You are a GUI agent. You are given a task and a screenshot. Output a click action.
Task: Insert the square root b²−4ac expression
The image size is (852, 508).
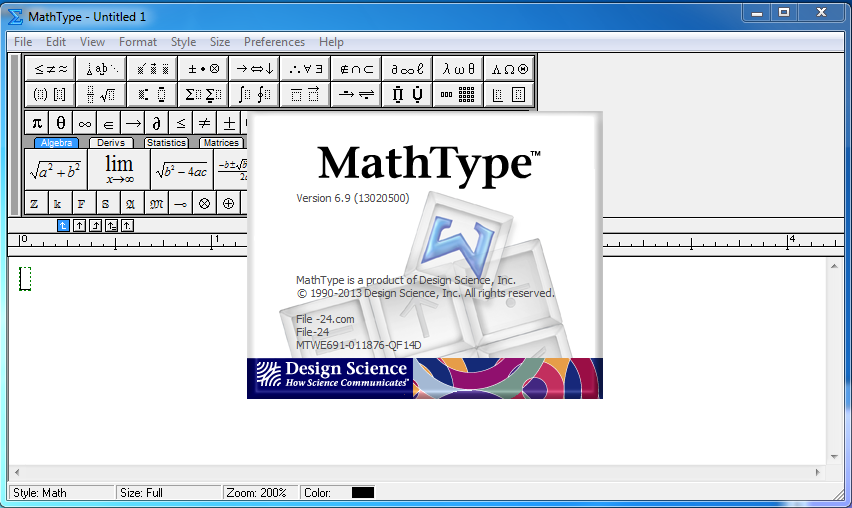pos(181,170)
